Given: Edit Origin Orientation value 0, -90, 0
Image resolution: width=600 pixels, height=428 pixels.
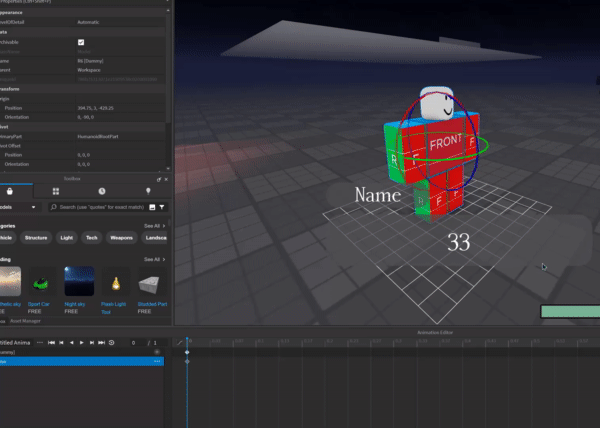Looking at the screenshot, I should [86, 117].
